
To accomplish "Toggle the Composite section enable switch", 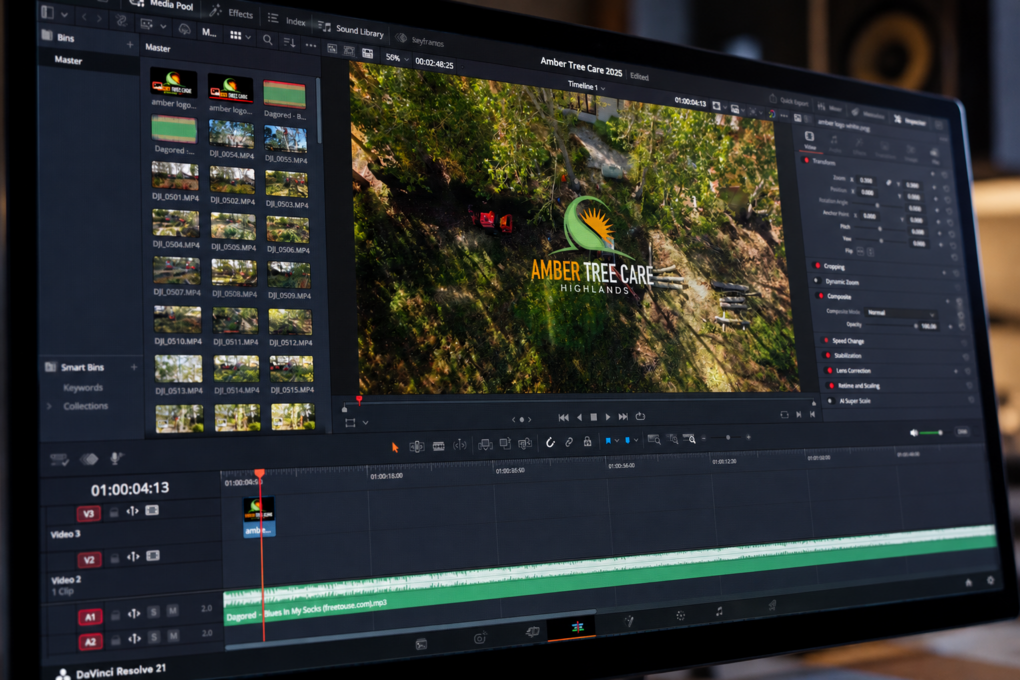I will pos(820,296).
